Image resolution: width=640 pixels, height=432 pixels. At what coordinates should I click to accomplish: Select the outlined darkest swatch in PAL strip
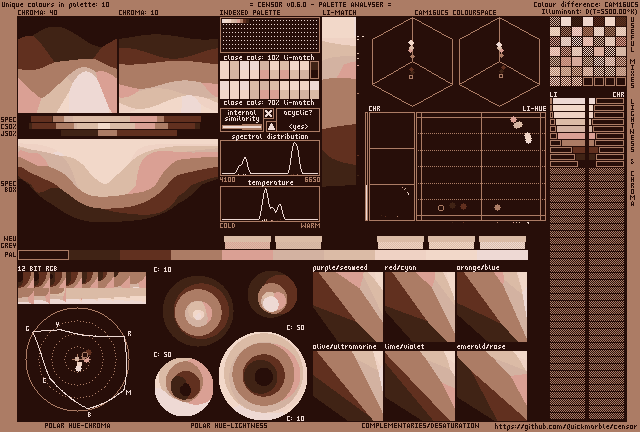click(43, 255)
